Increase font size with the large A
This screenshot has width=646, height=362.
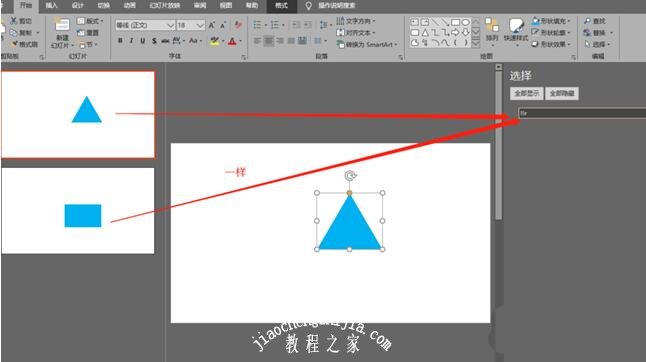(x=212, y=25)
